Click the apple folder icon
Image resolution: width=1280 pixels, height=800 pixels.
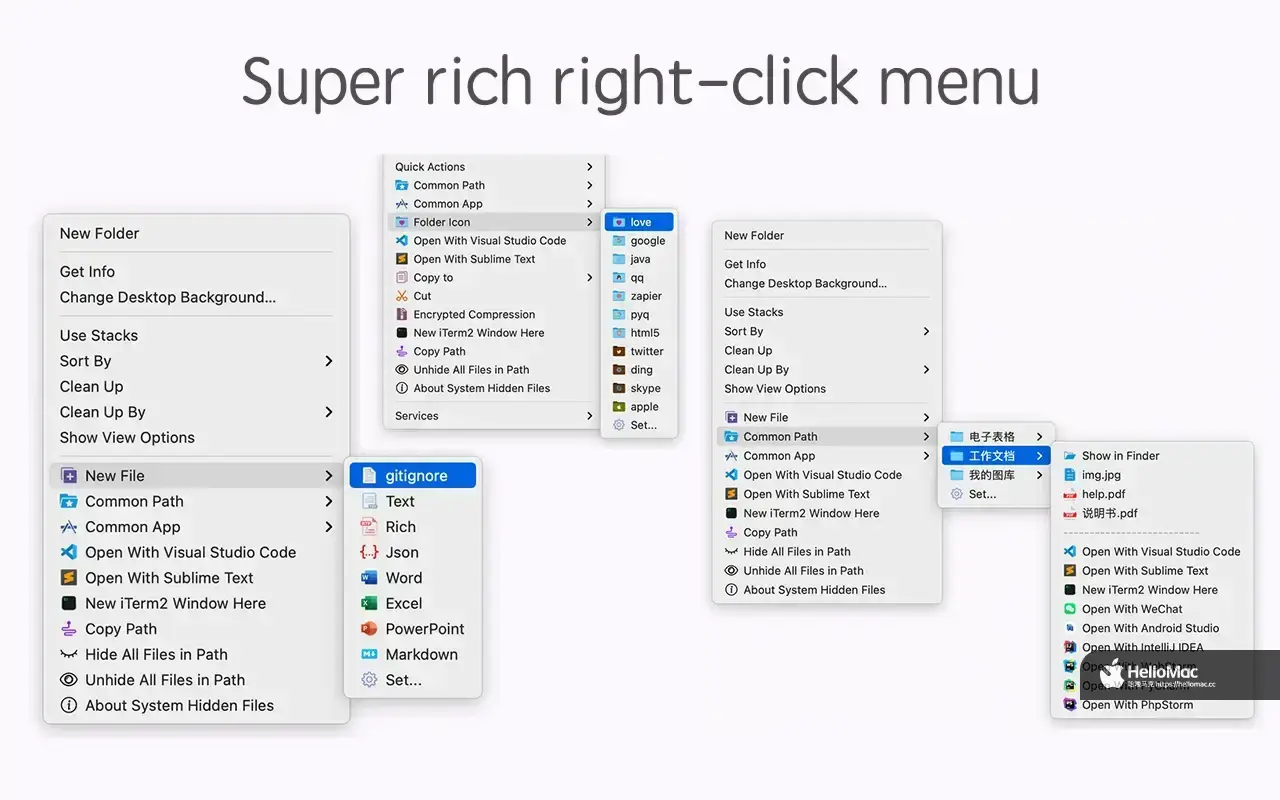(x=619, y=407)
